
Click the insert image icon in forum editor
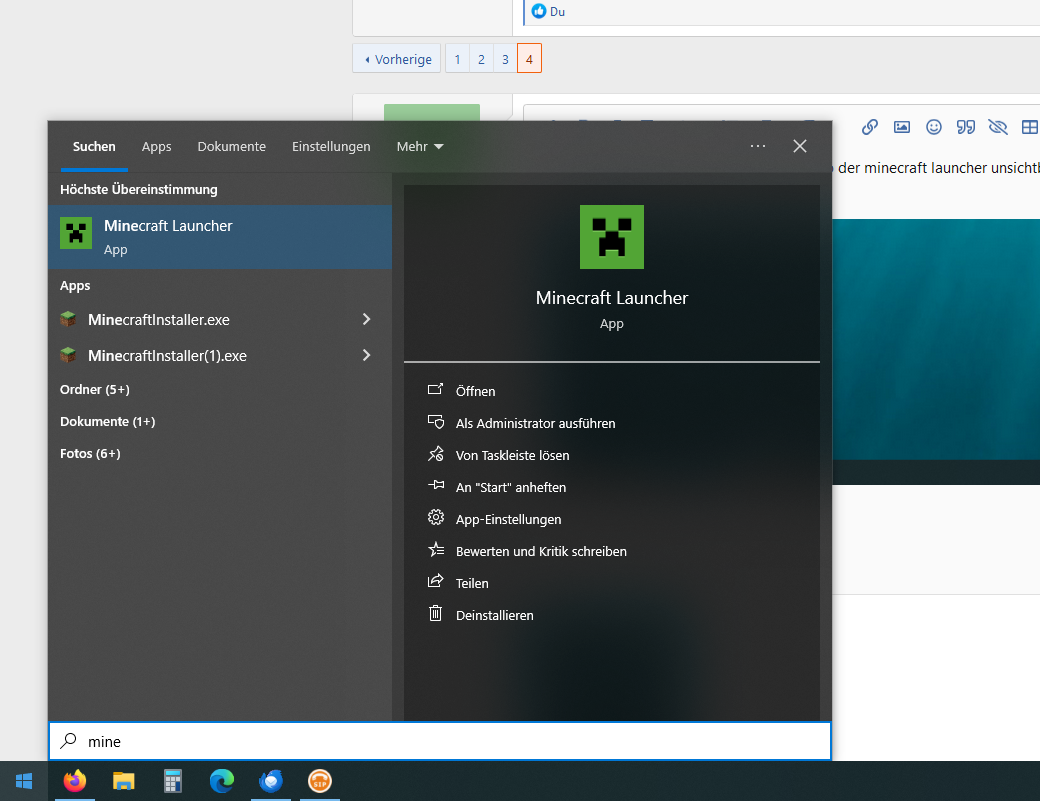pos(901,127)
